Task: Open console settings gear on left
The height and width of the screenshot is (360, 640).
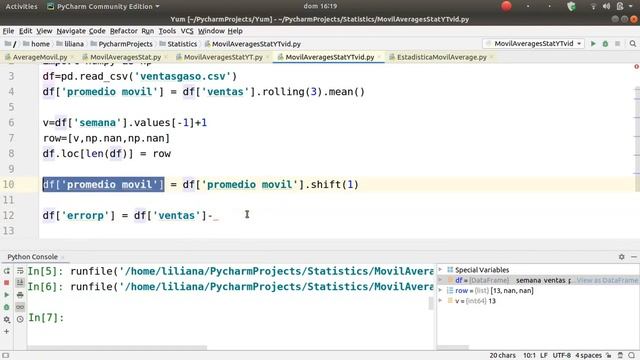Action: [7, 319]
